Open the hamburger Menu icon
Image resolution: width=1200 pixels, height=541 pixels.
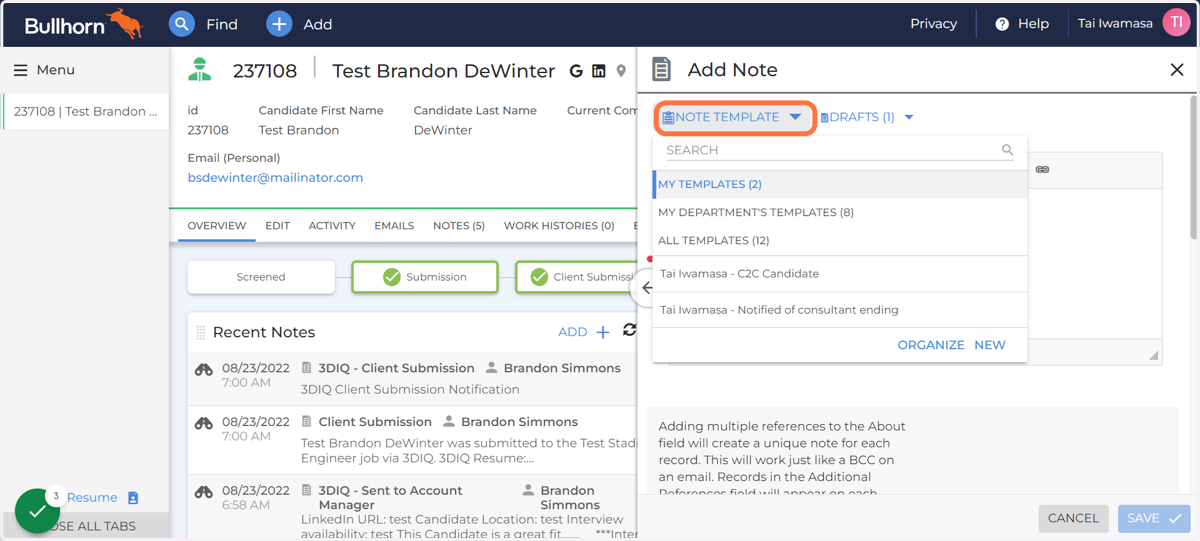tap(20, 70)
